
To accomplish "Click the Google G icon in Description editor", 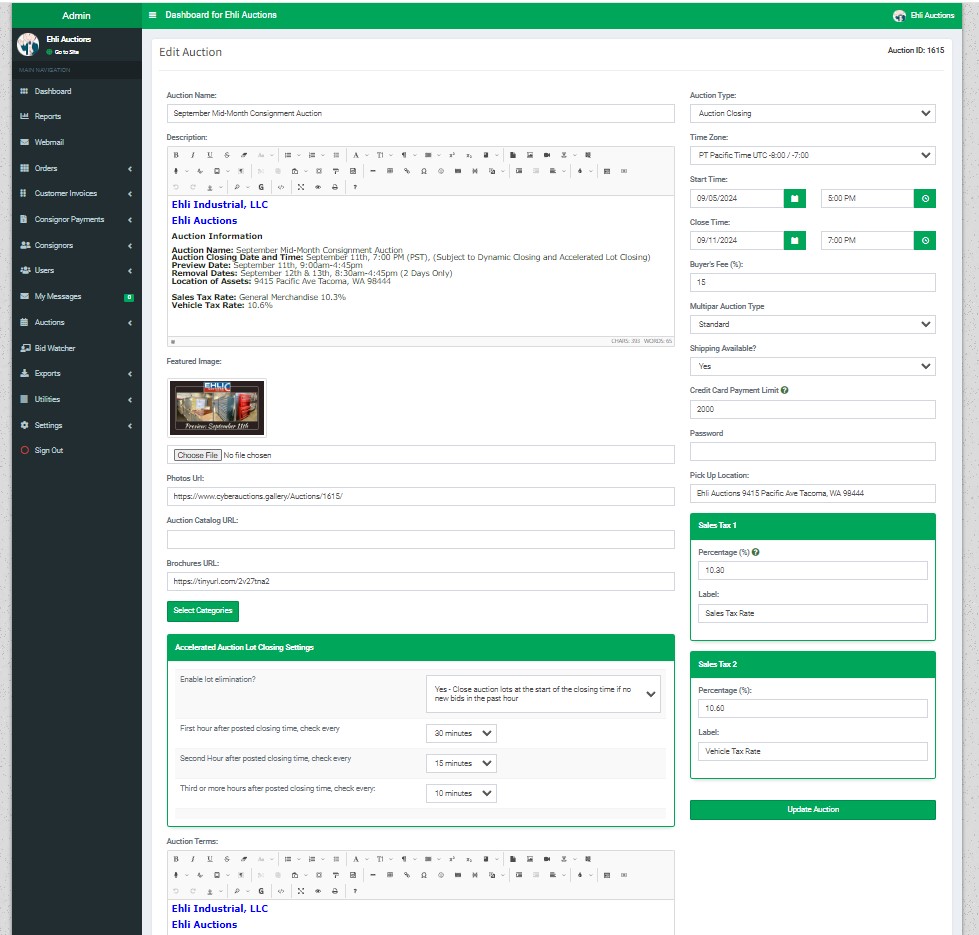I will tap(261, 187).
